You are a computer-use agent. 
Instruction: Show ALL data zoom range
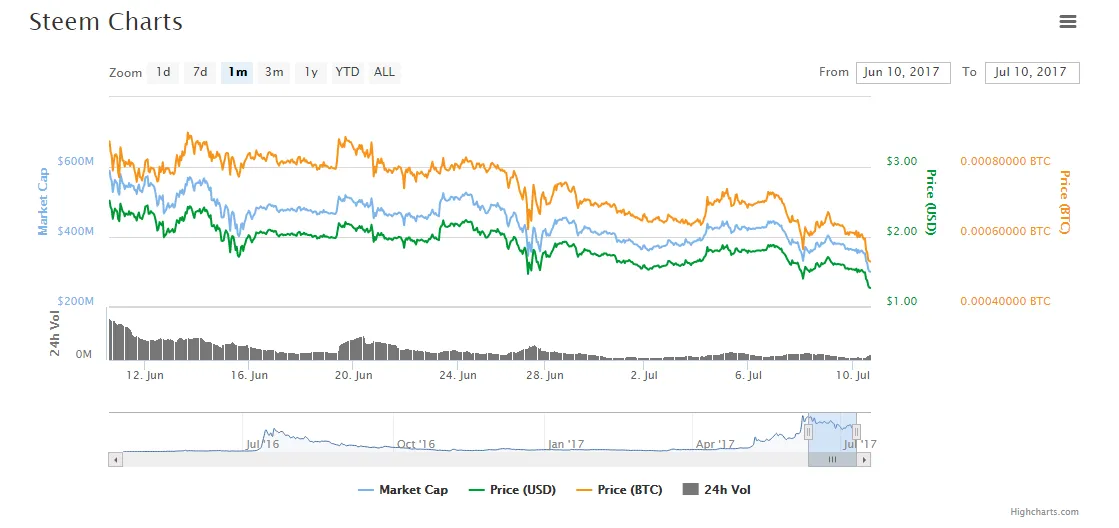click(x=385, y=72)
